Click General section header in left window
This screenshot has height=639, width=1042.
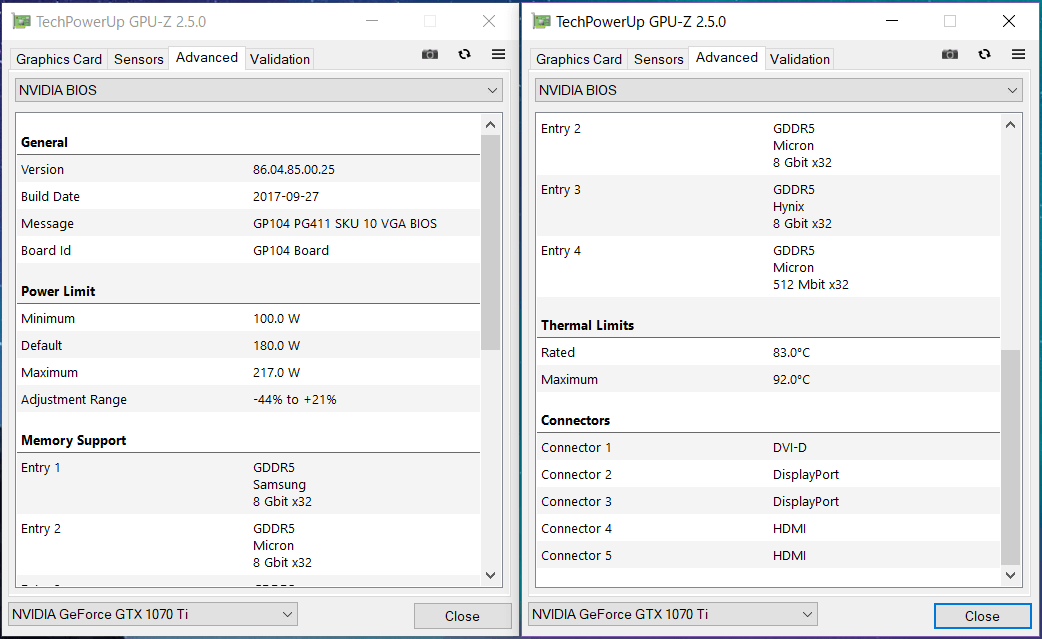tap(44, 142)
